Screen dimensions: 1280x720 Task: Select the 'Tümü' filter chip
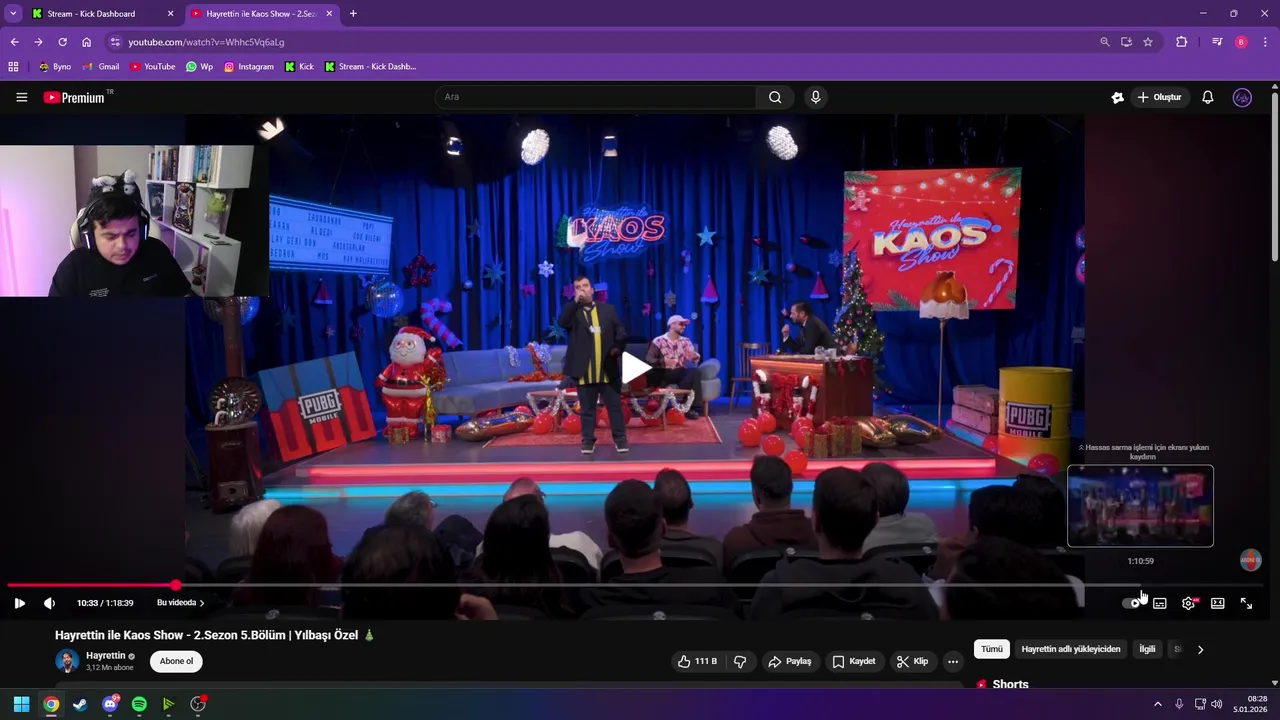[991, 649]
